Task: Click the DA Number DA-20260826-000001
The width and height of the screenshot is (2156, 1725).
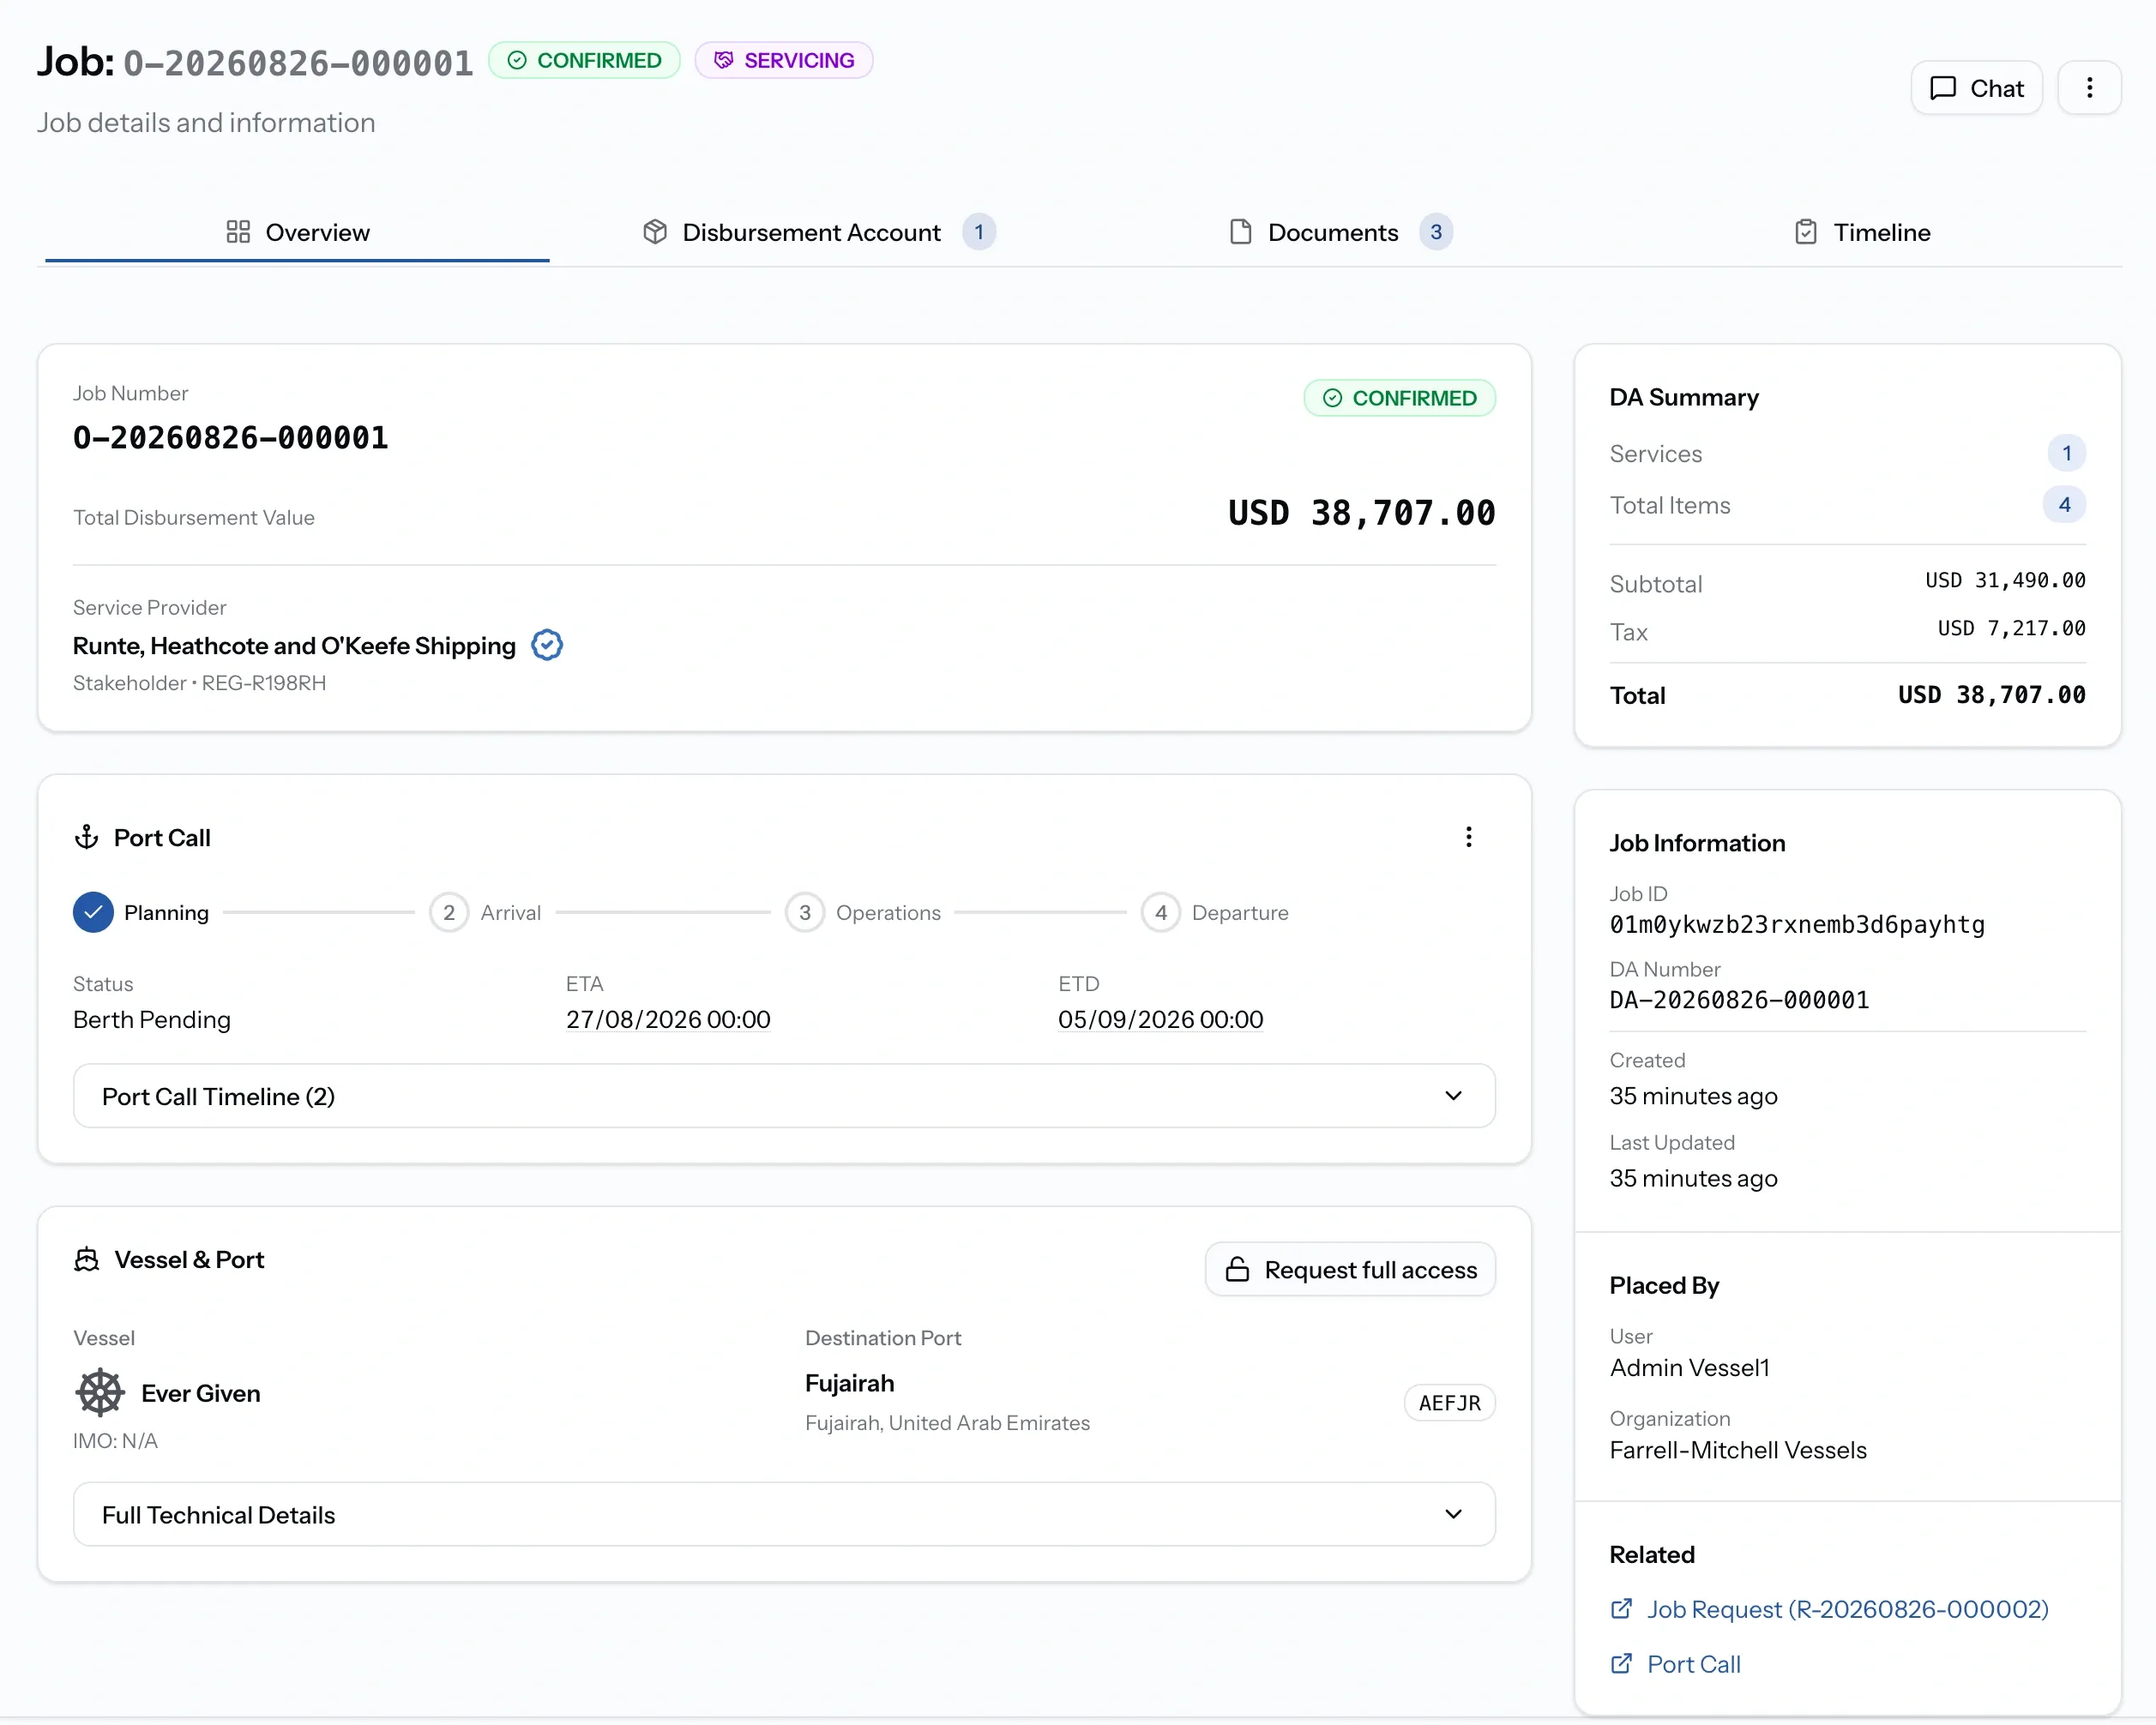Action: pyautogui.click(x=1739, y=1000)
